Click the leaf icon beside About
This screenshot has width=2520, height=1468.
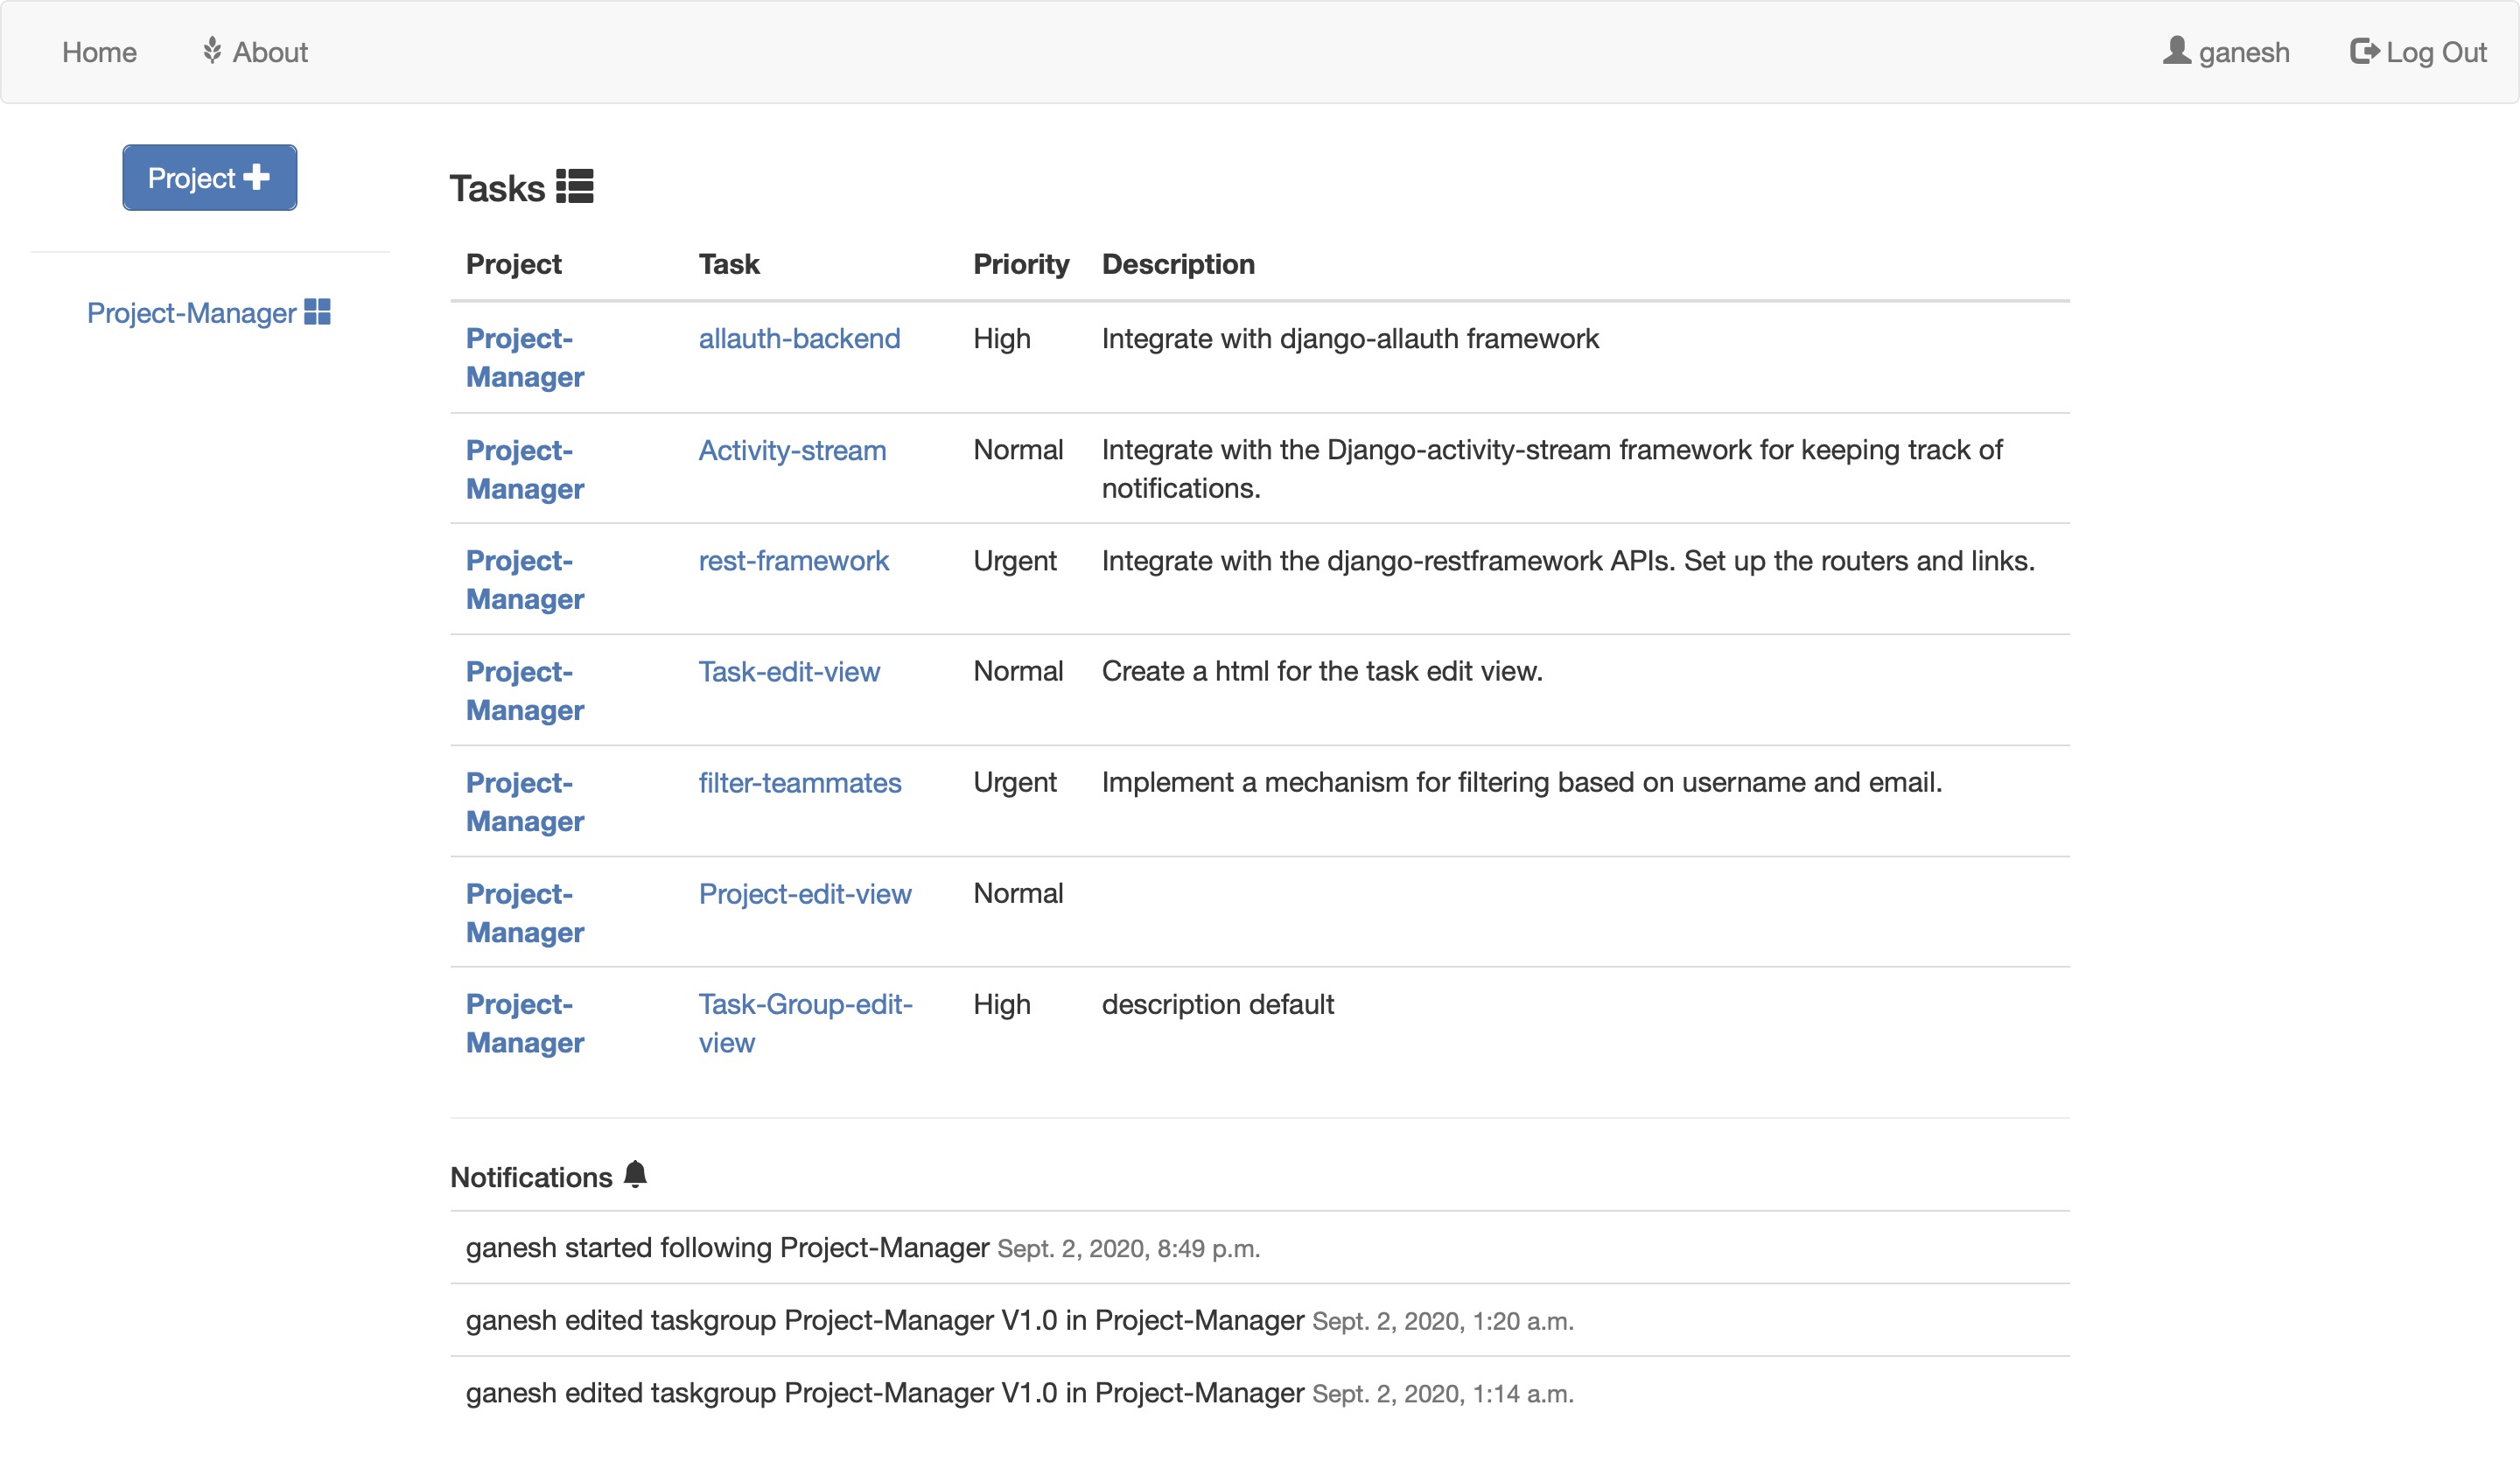[x=212, y=50]
